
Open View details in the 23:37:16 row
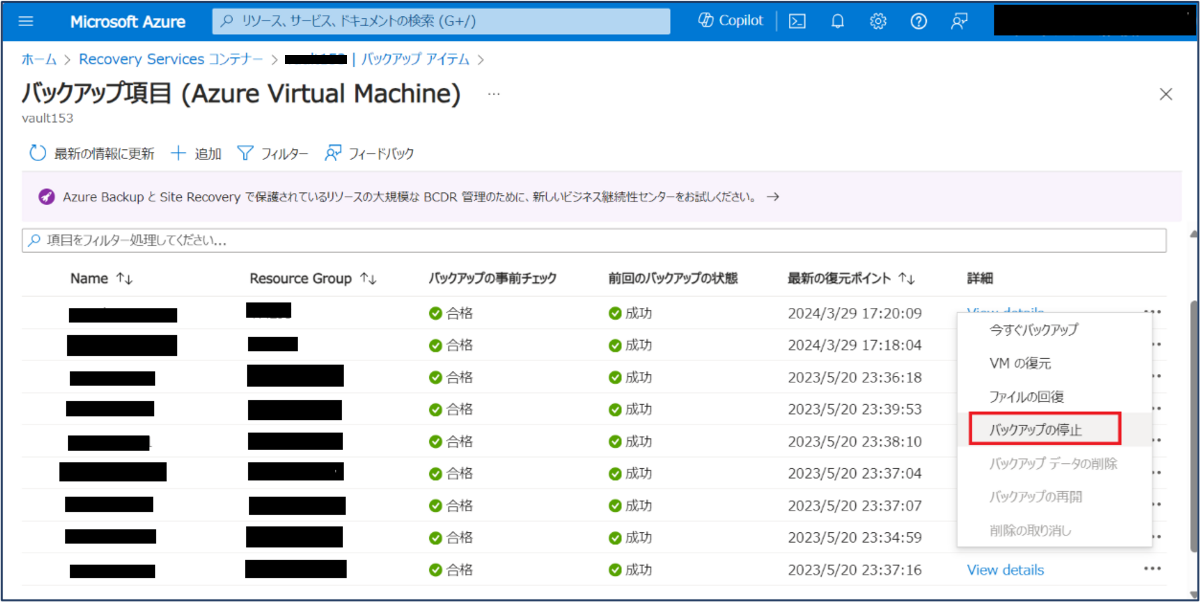(x=1005, y=570)
